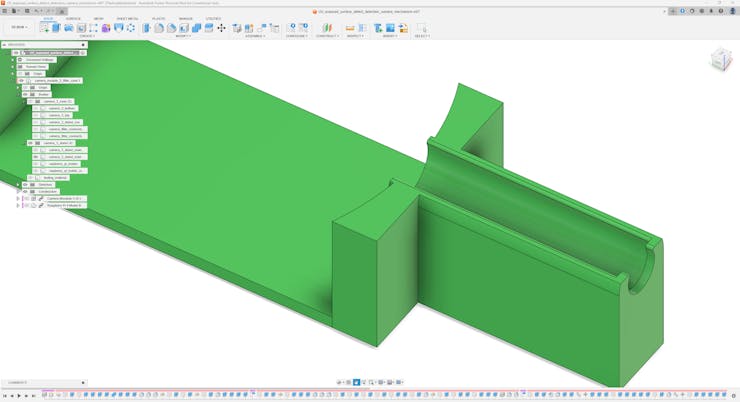The image size is (740, 402).
Task: Click the ViewCube in the corner
Action: point(720,61)
